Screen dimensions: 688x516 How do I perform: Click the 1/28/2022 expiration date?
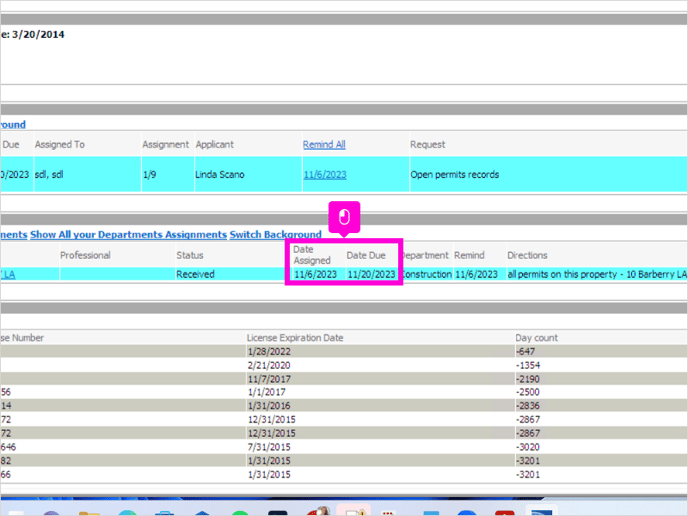click(x=269, y=351)
